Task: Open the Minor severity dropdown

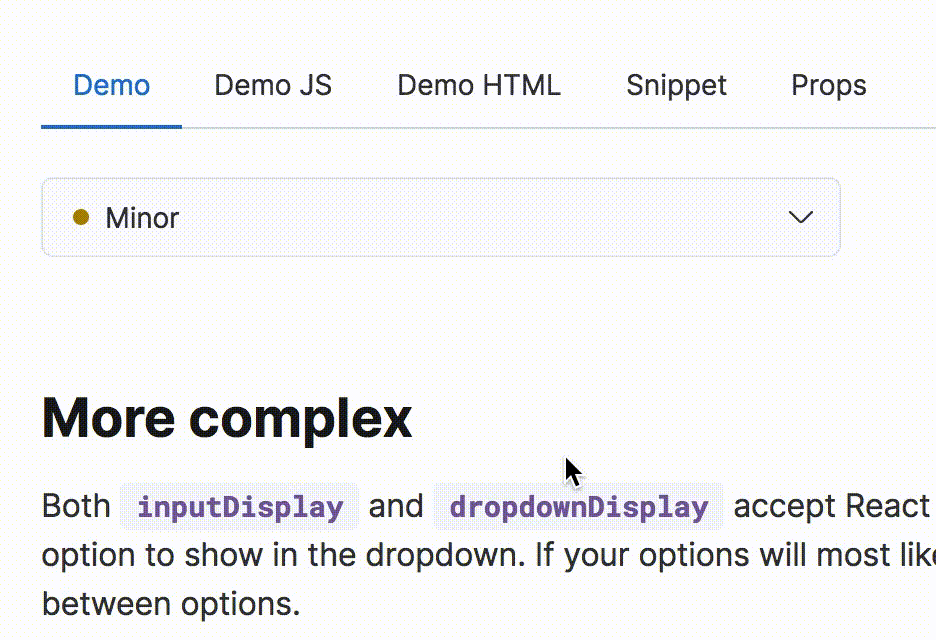Action: [440, 218]
